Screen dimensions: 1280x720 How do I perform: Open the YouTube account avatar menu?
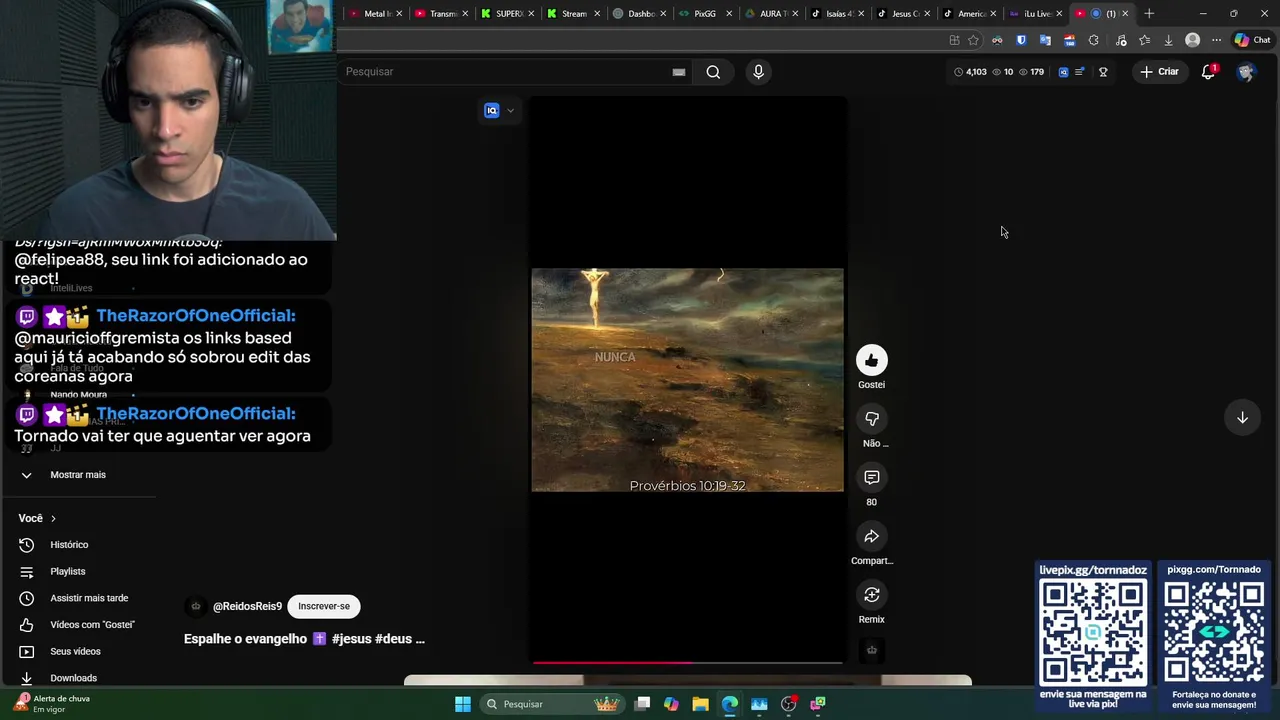pyautogui.click(x=1245, y=72)
